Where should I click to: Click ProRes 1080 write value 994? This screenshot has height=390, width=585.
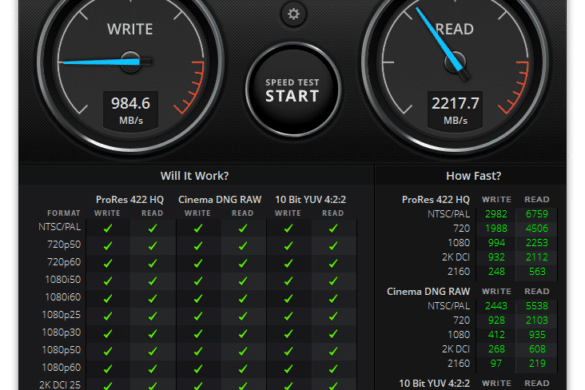[497, 243]
